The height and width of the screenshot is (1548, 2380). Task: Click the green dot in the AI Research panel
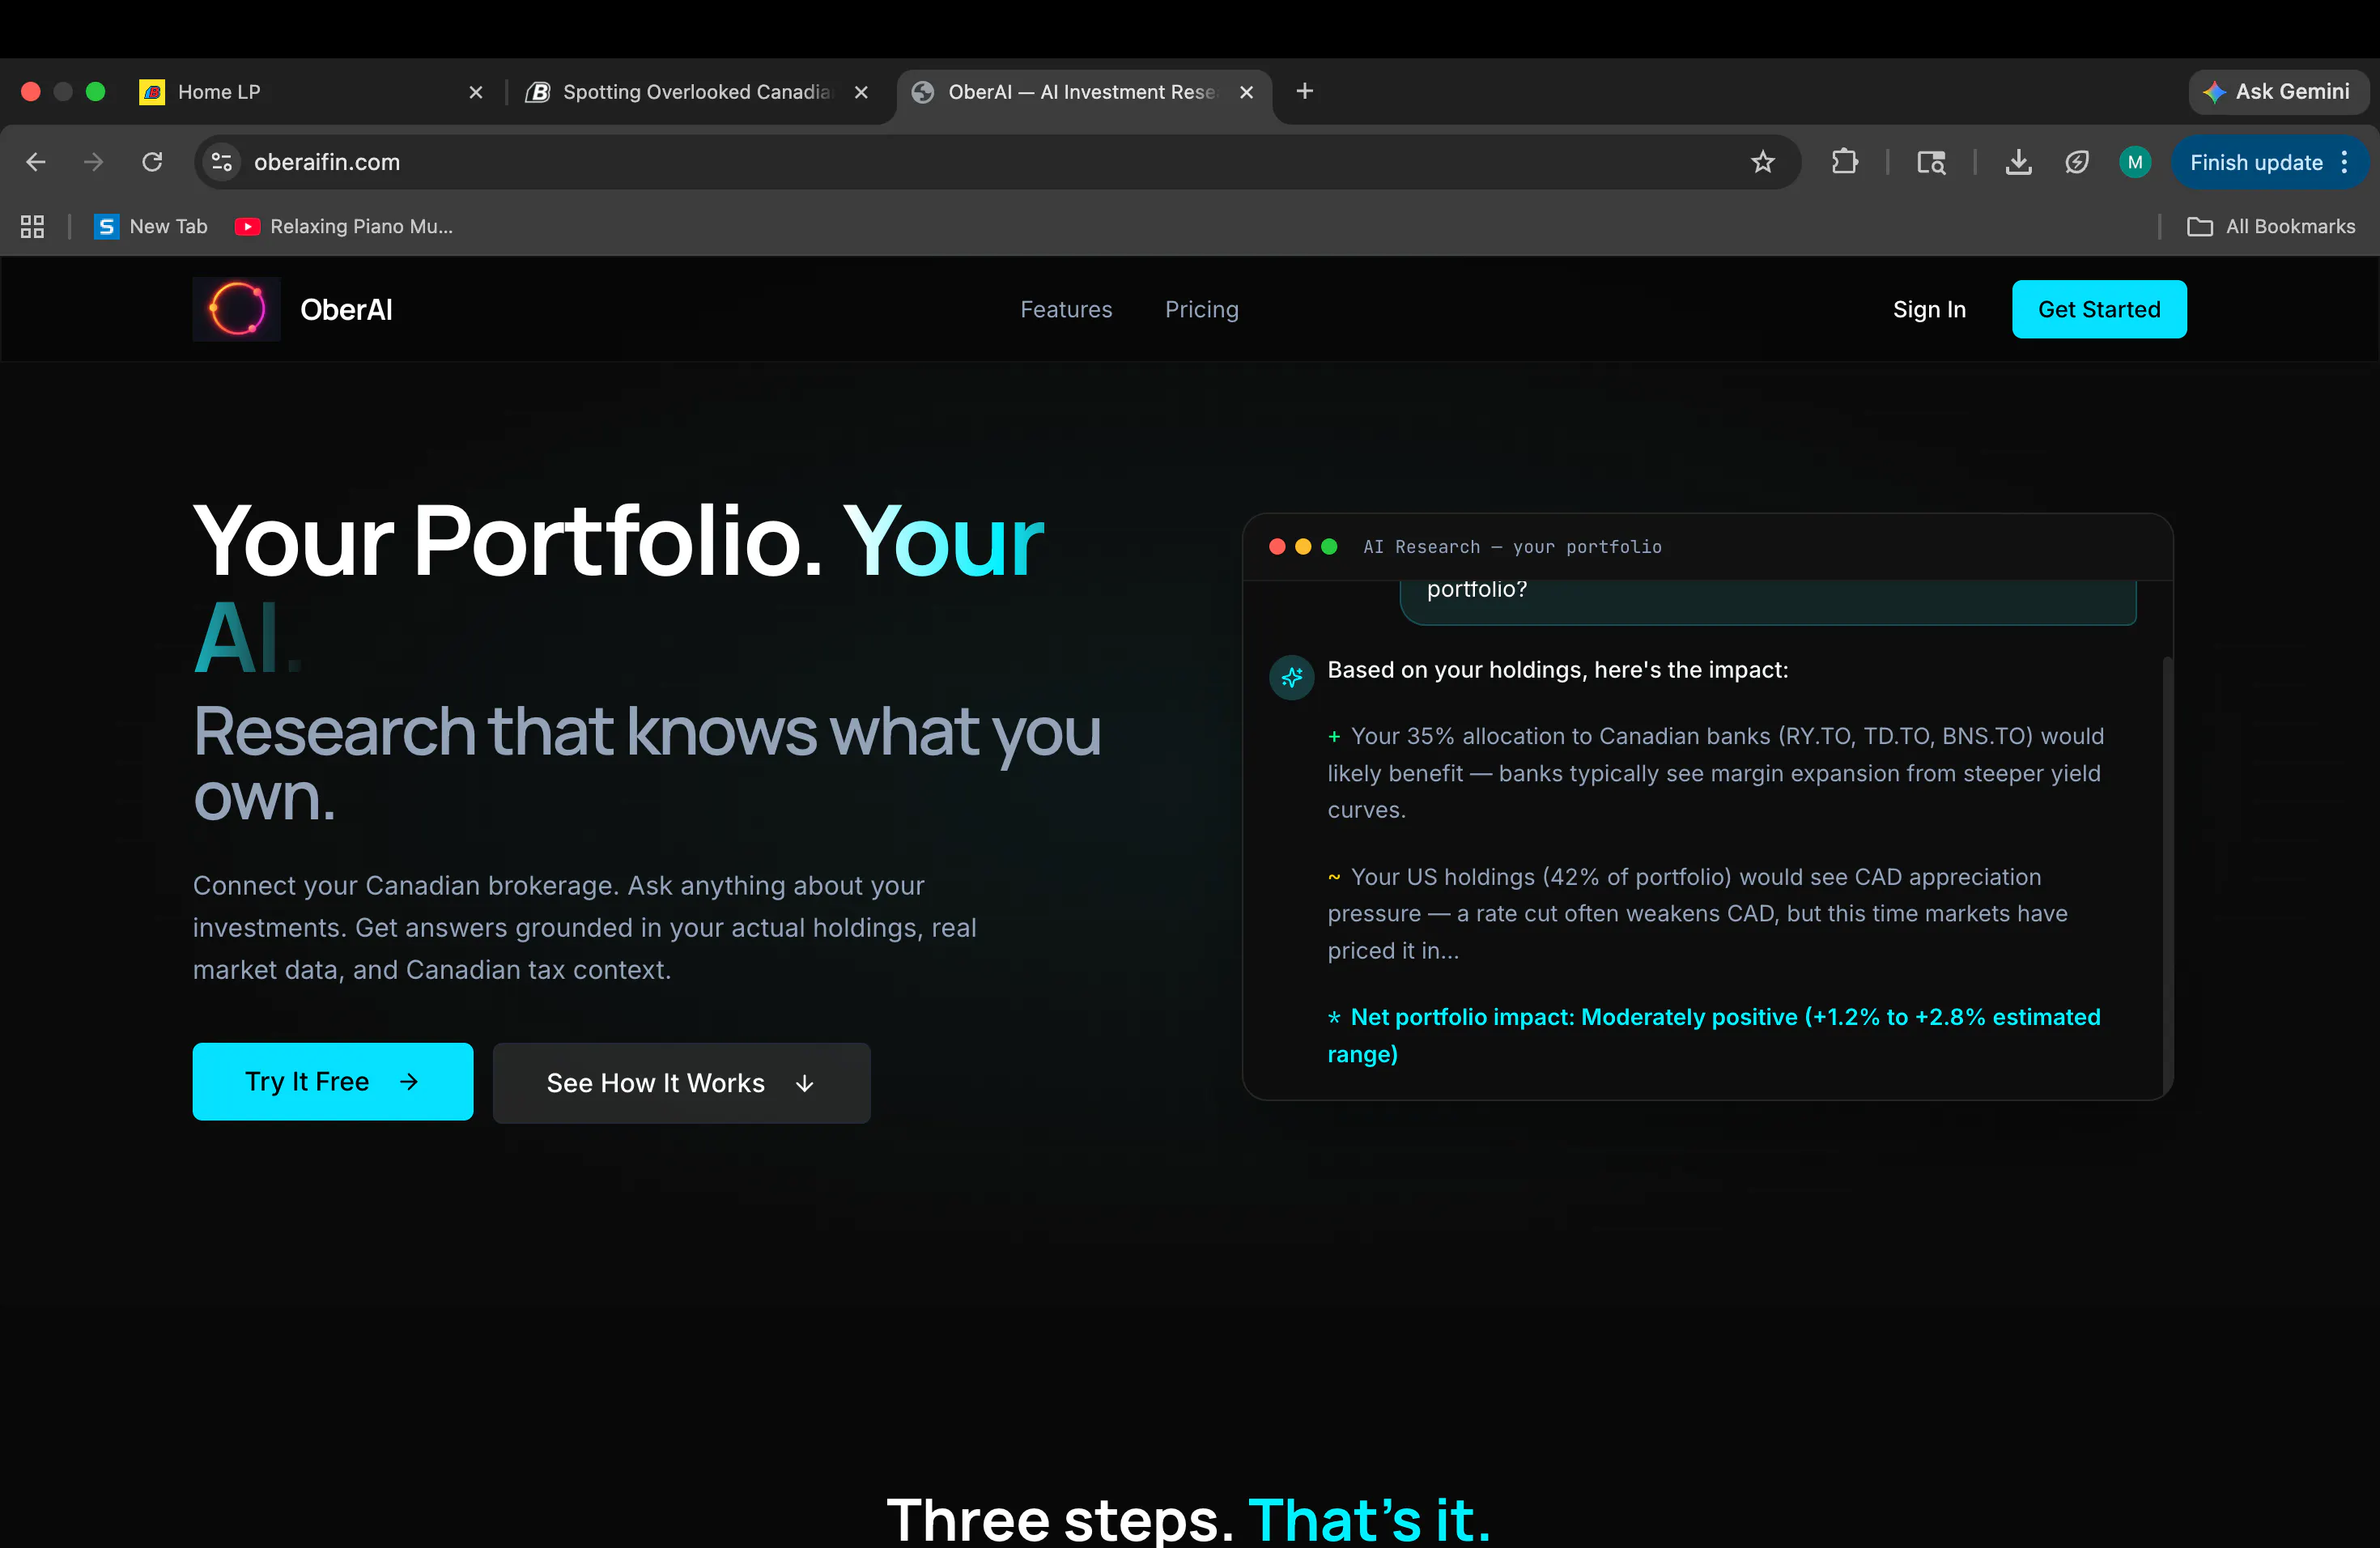(1329, 546)
